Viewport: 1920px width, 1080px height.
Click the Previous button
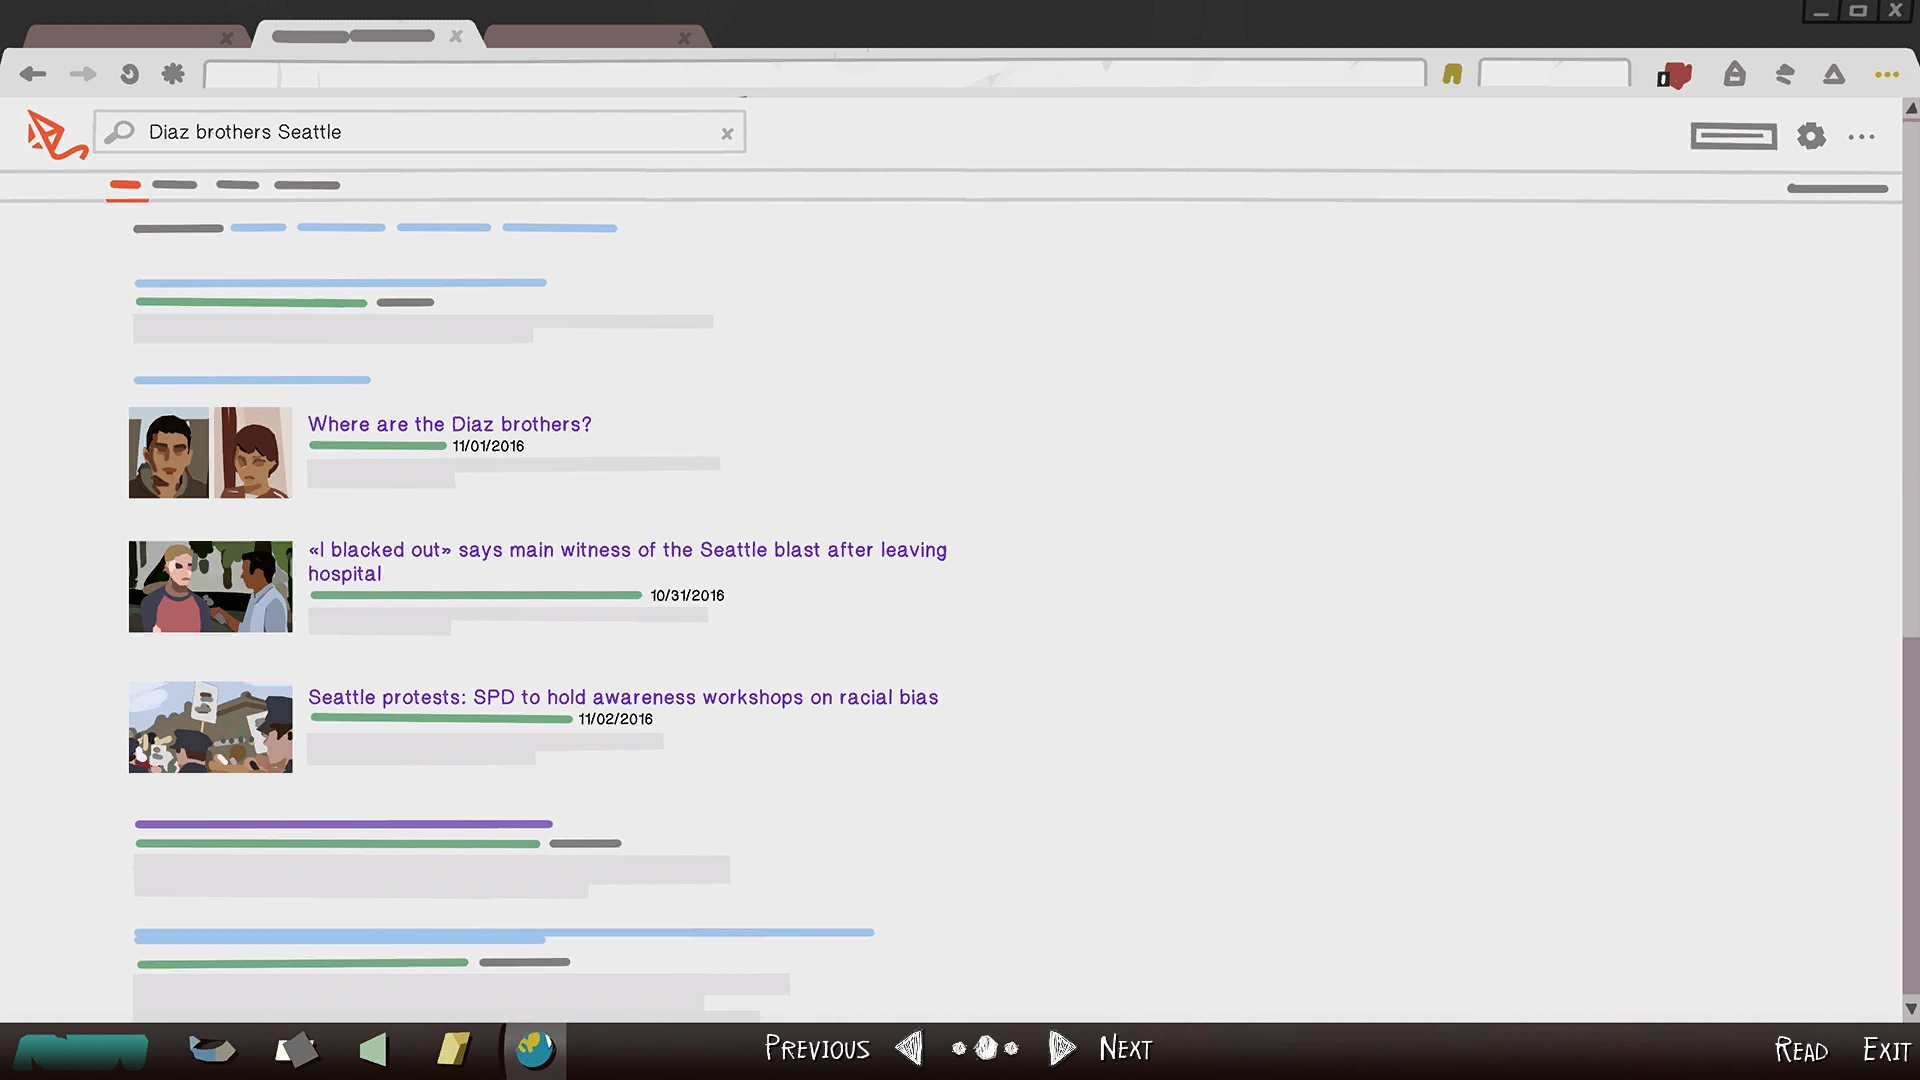(x=817, y=1049)
